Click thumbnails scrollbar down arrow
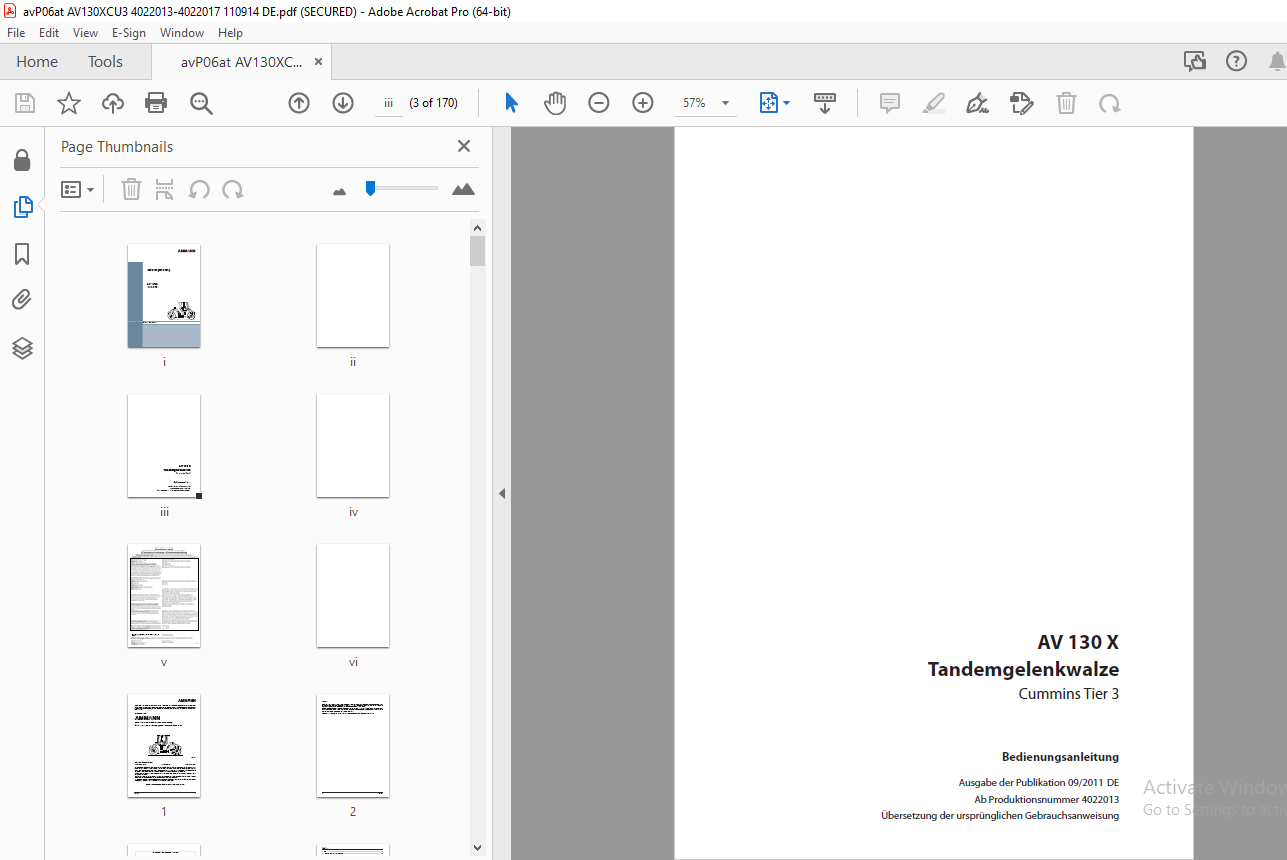The width and height of the screenshot is (1287, 860). [x=478, y=849]
